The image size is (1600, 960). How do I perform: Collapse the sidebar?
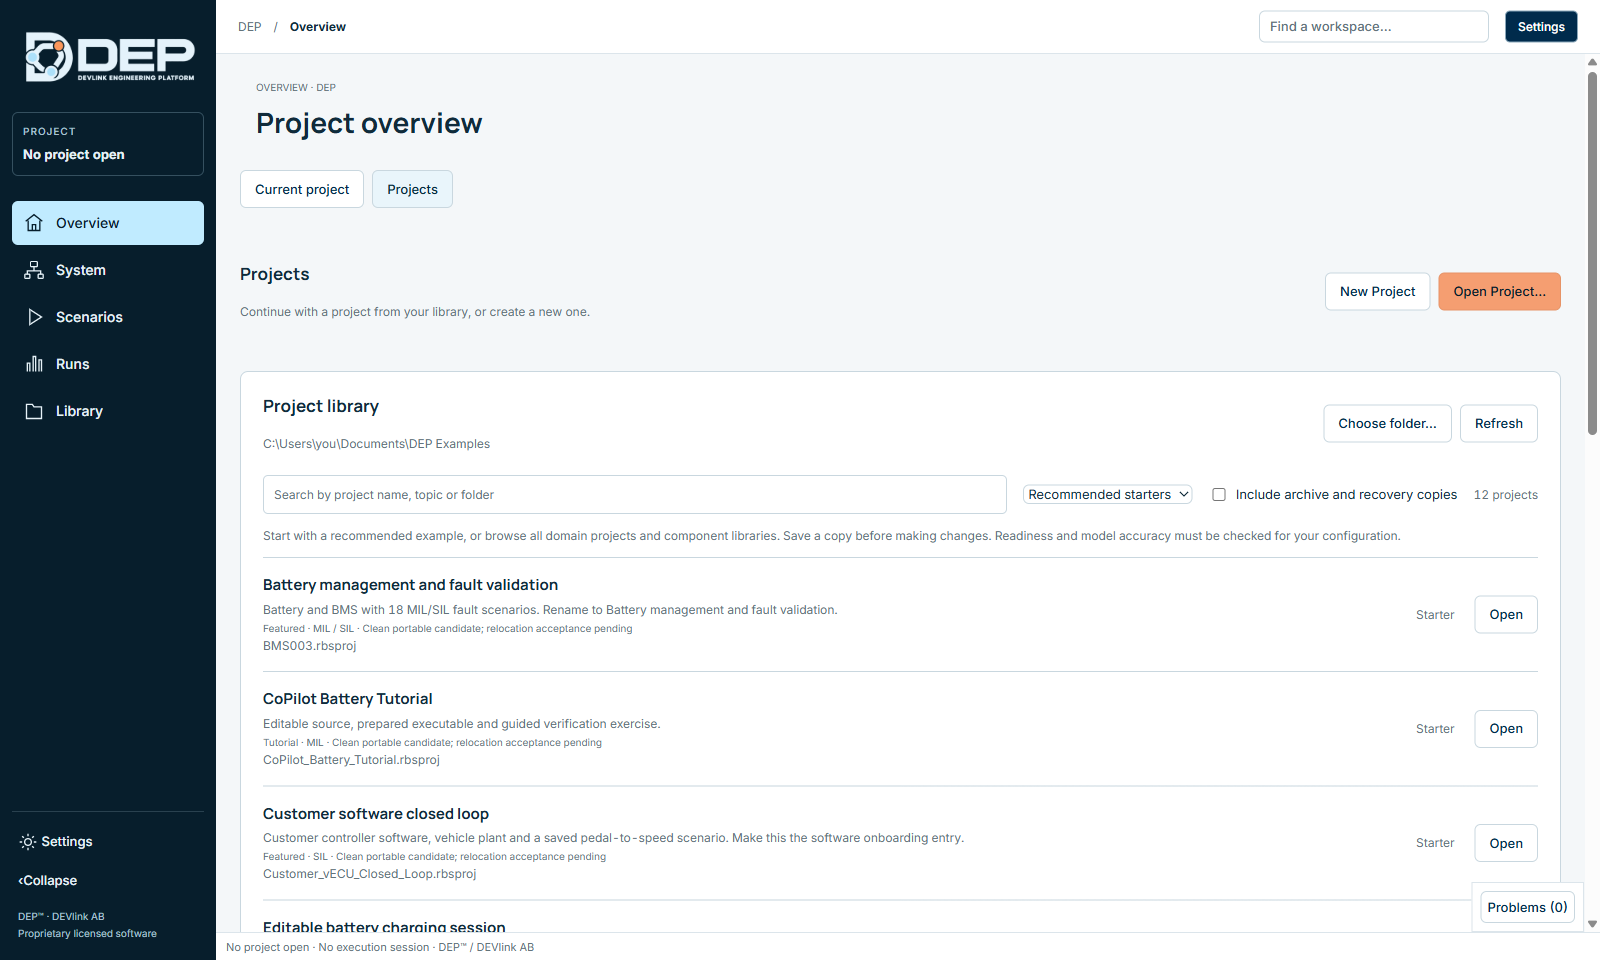[48, 881]
